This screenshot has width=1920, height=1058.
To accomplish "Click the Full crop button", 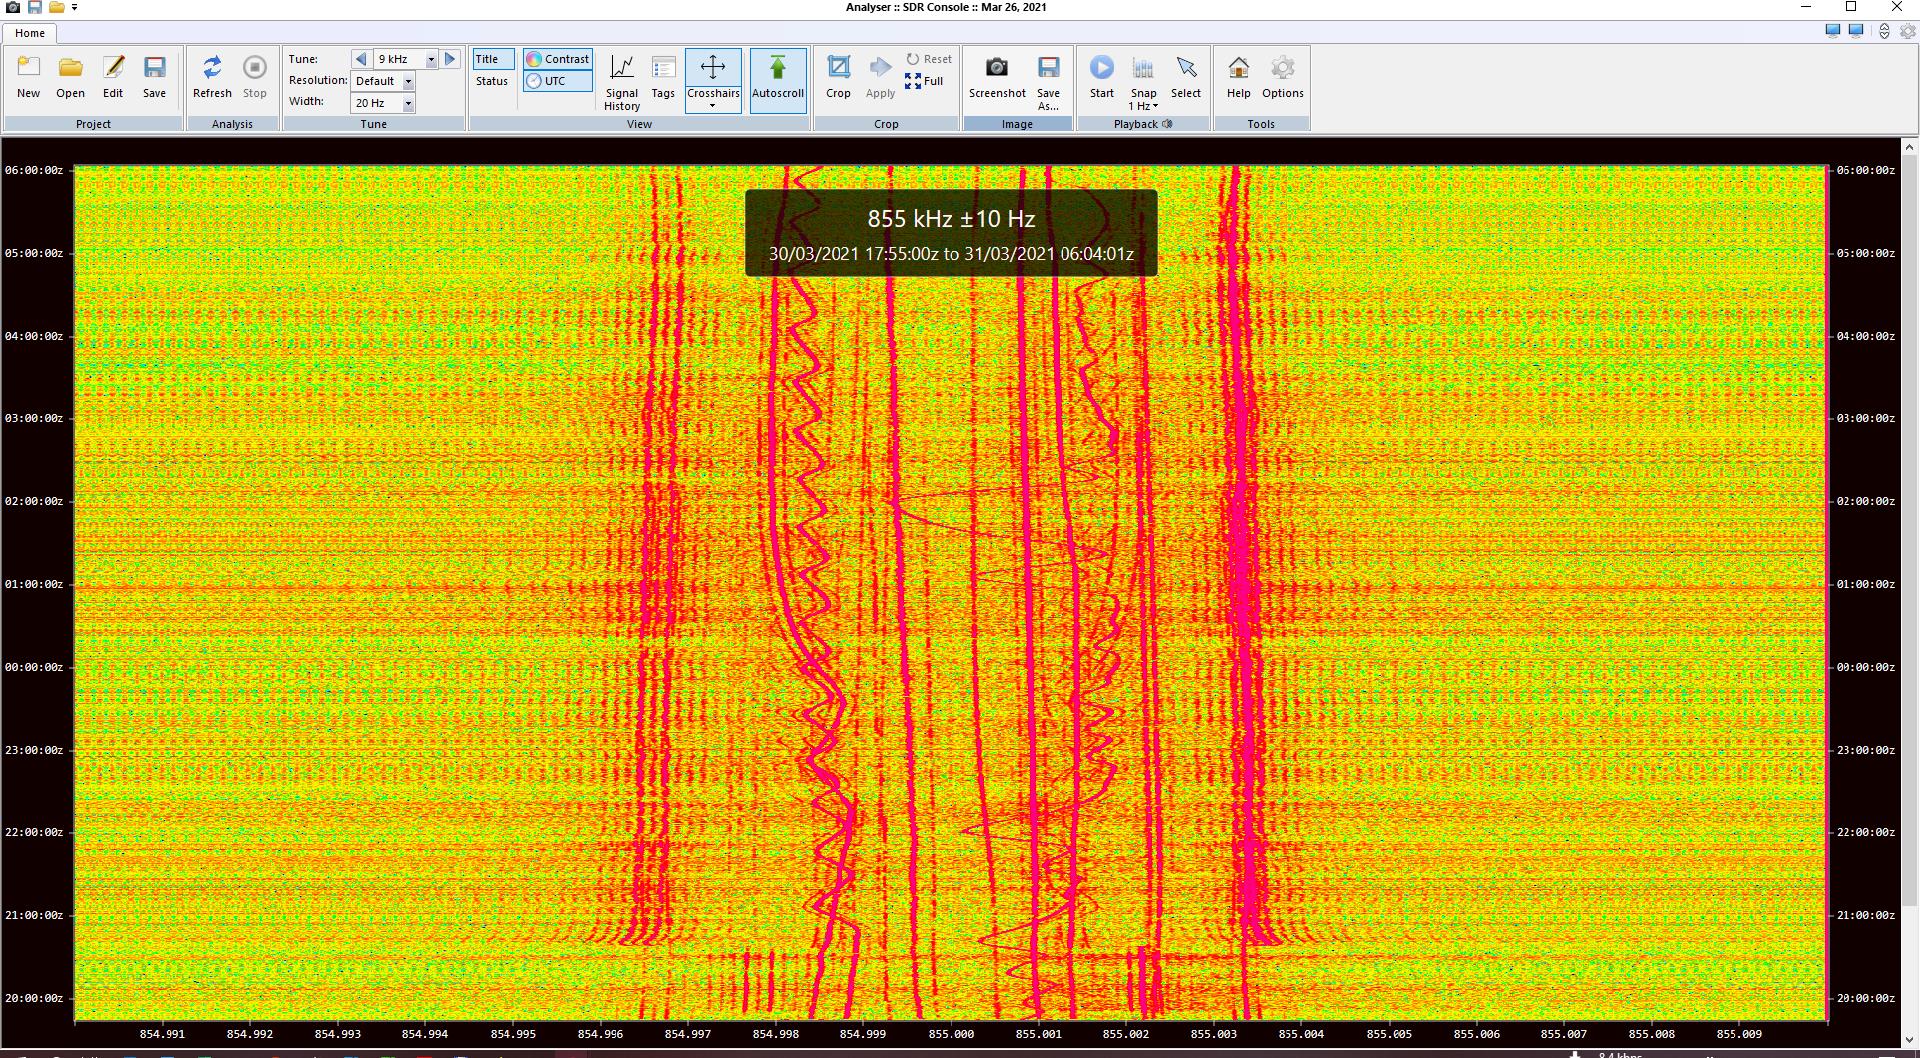I will click(x=924, y=81).
